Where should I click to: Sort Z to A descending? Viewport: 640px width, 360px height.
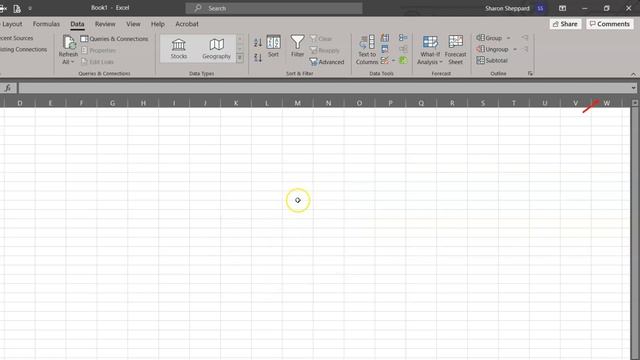(x=258, y=58)
